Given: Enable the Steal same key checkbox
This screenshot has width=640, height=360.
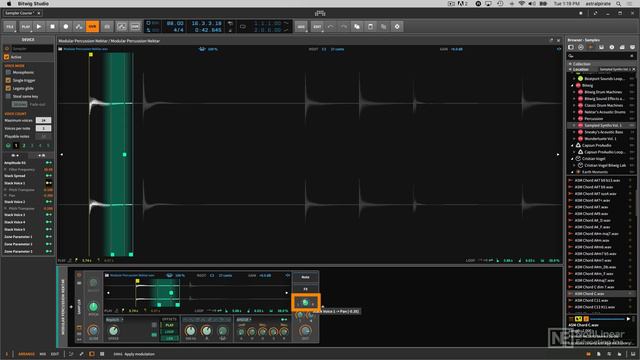Looking at the screenshot, I should coord(8,96).
